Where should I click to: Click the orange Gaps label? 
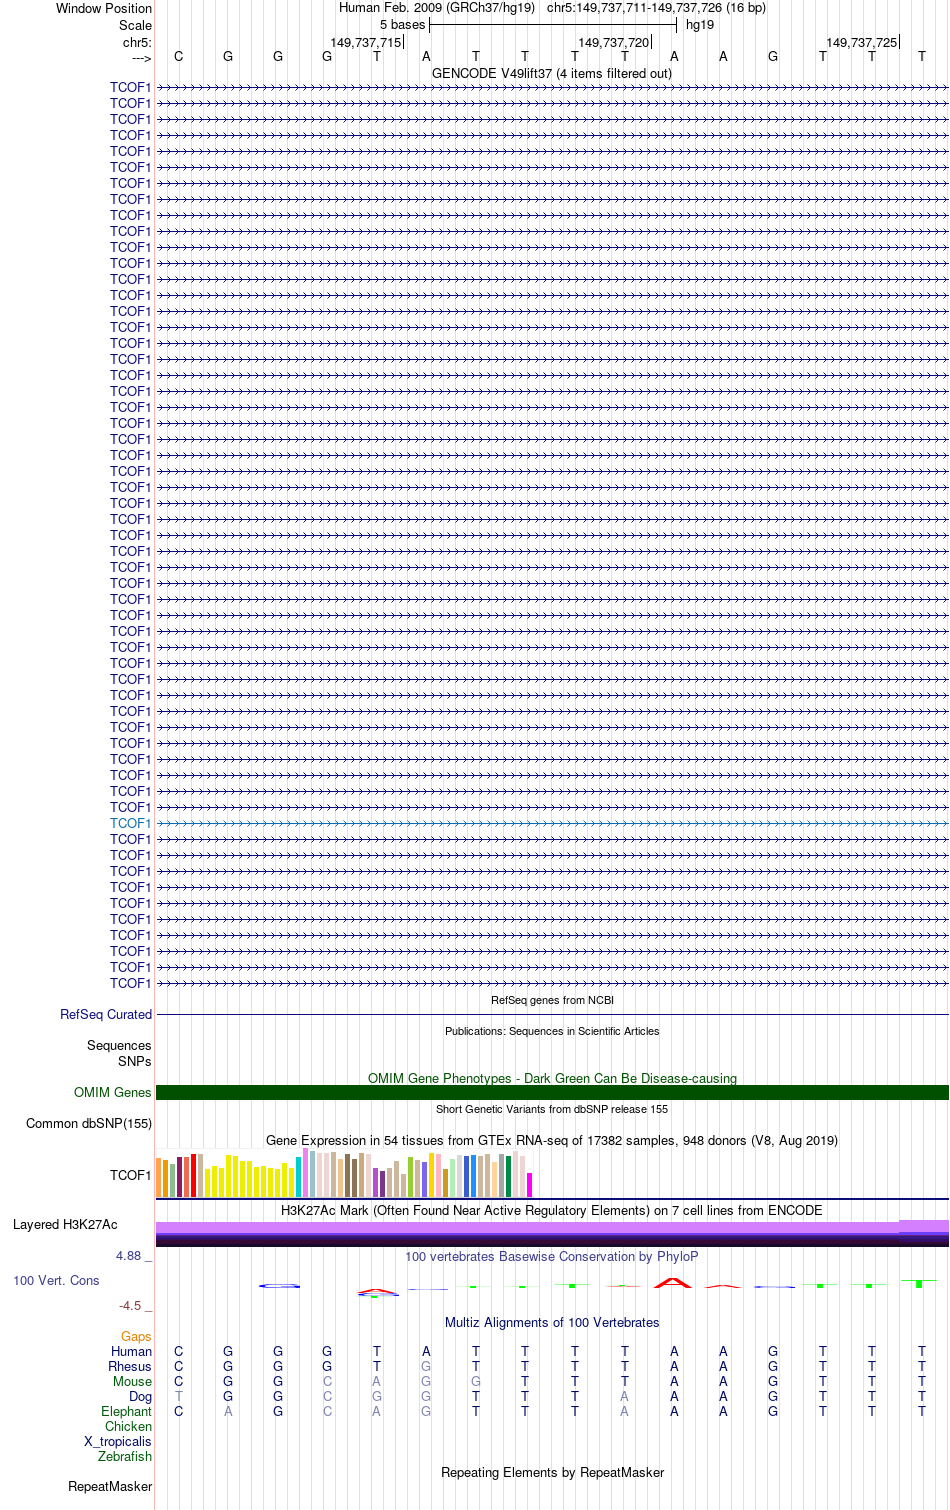click(136, 1336)
